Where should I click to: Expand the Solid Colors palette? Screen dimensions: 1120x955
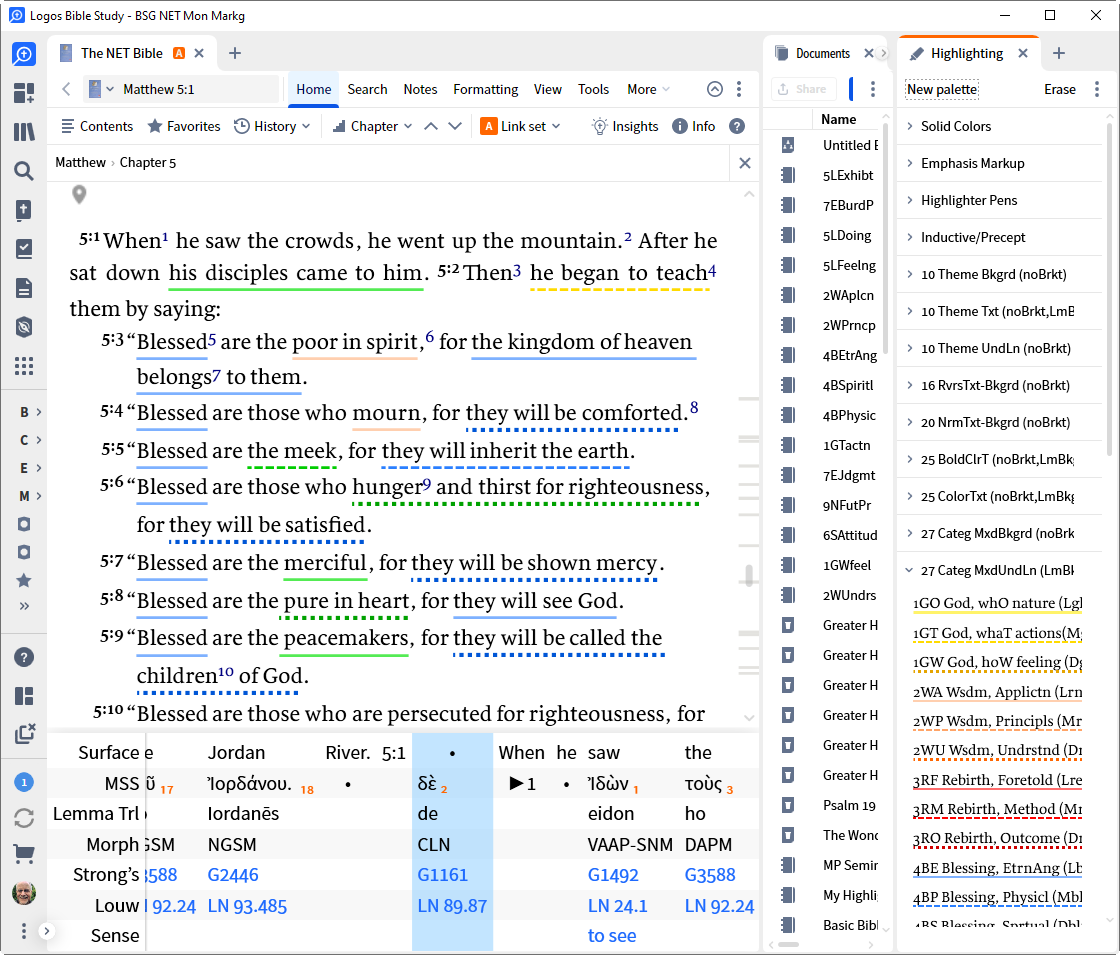[x=956, y=126]
